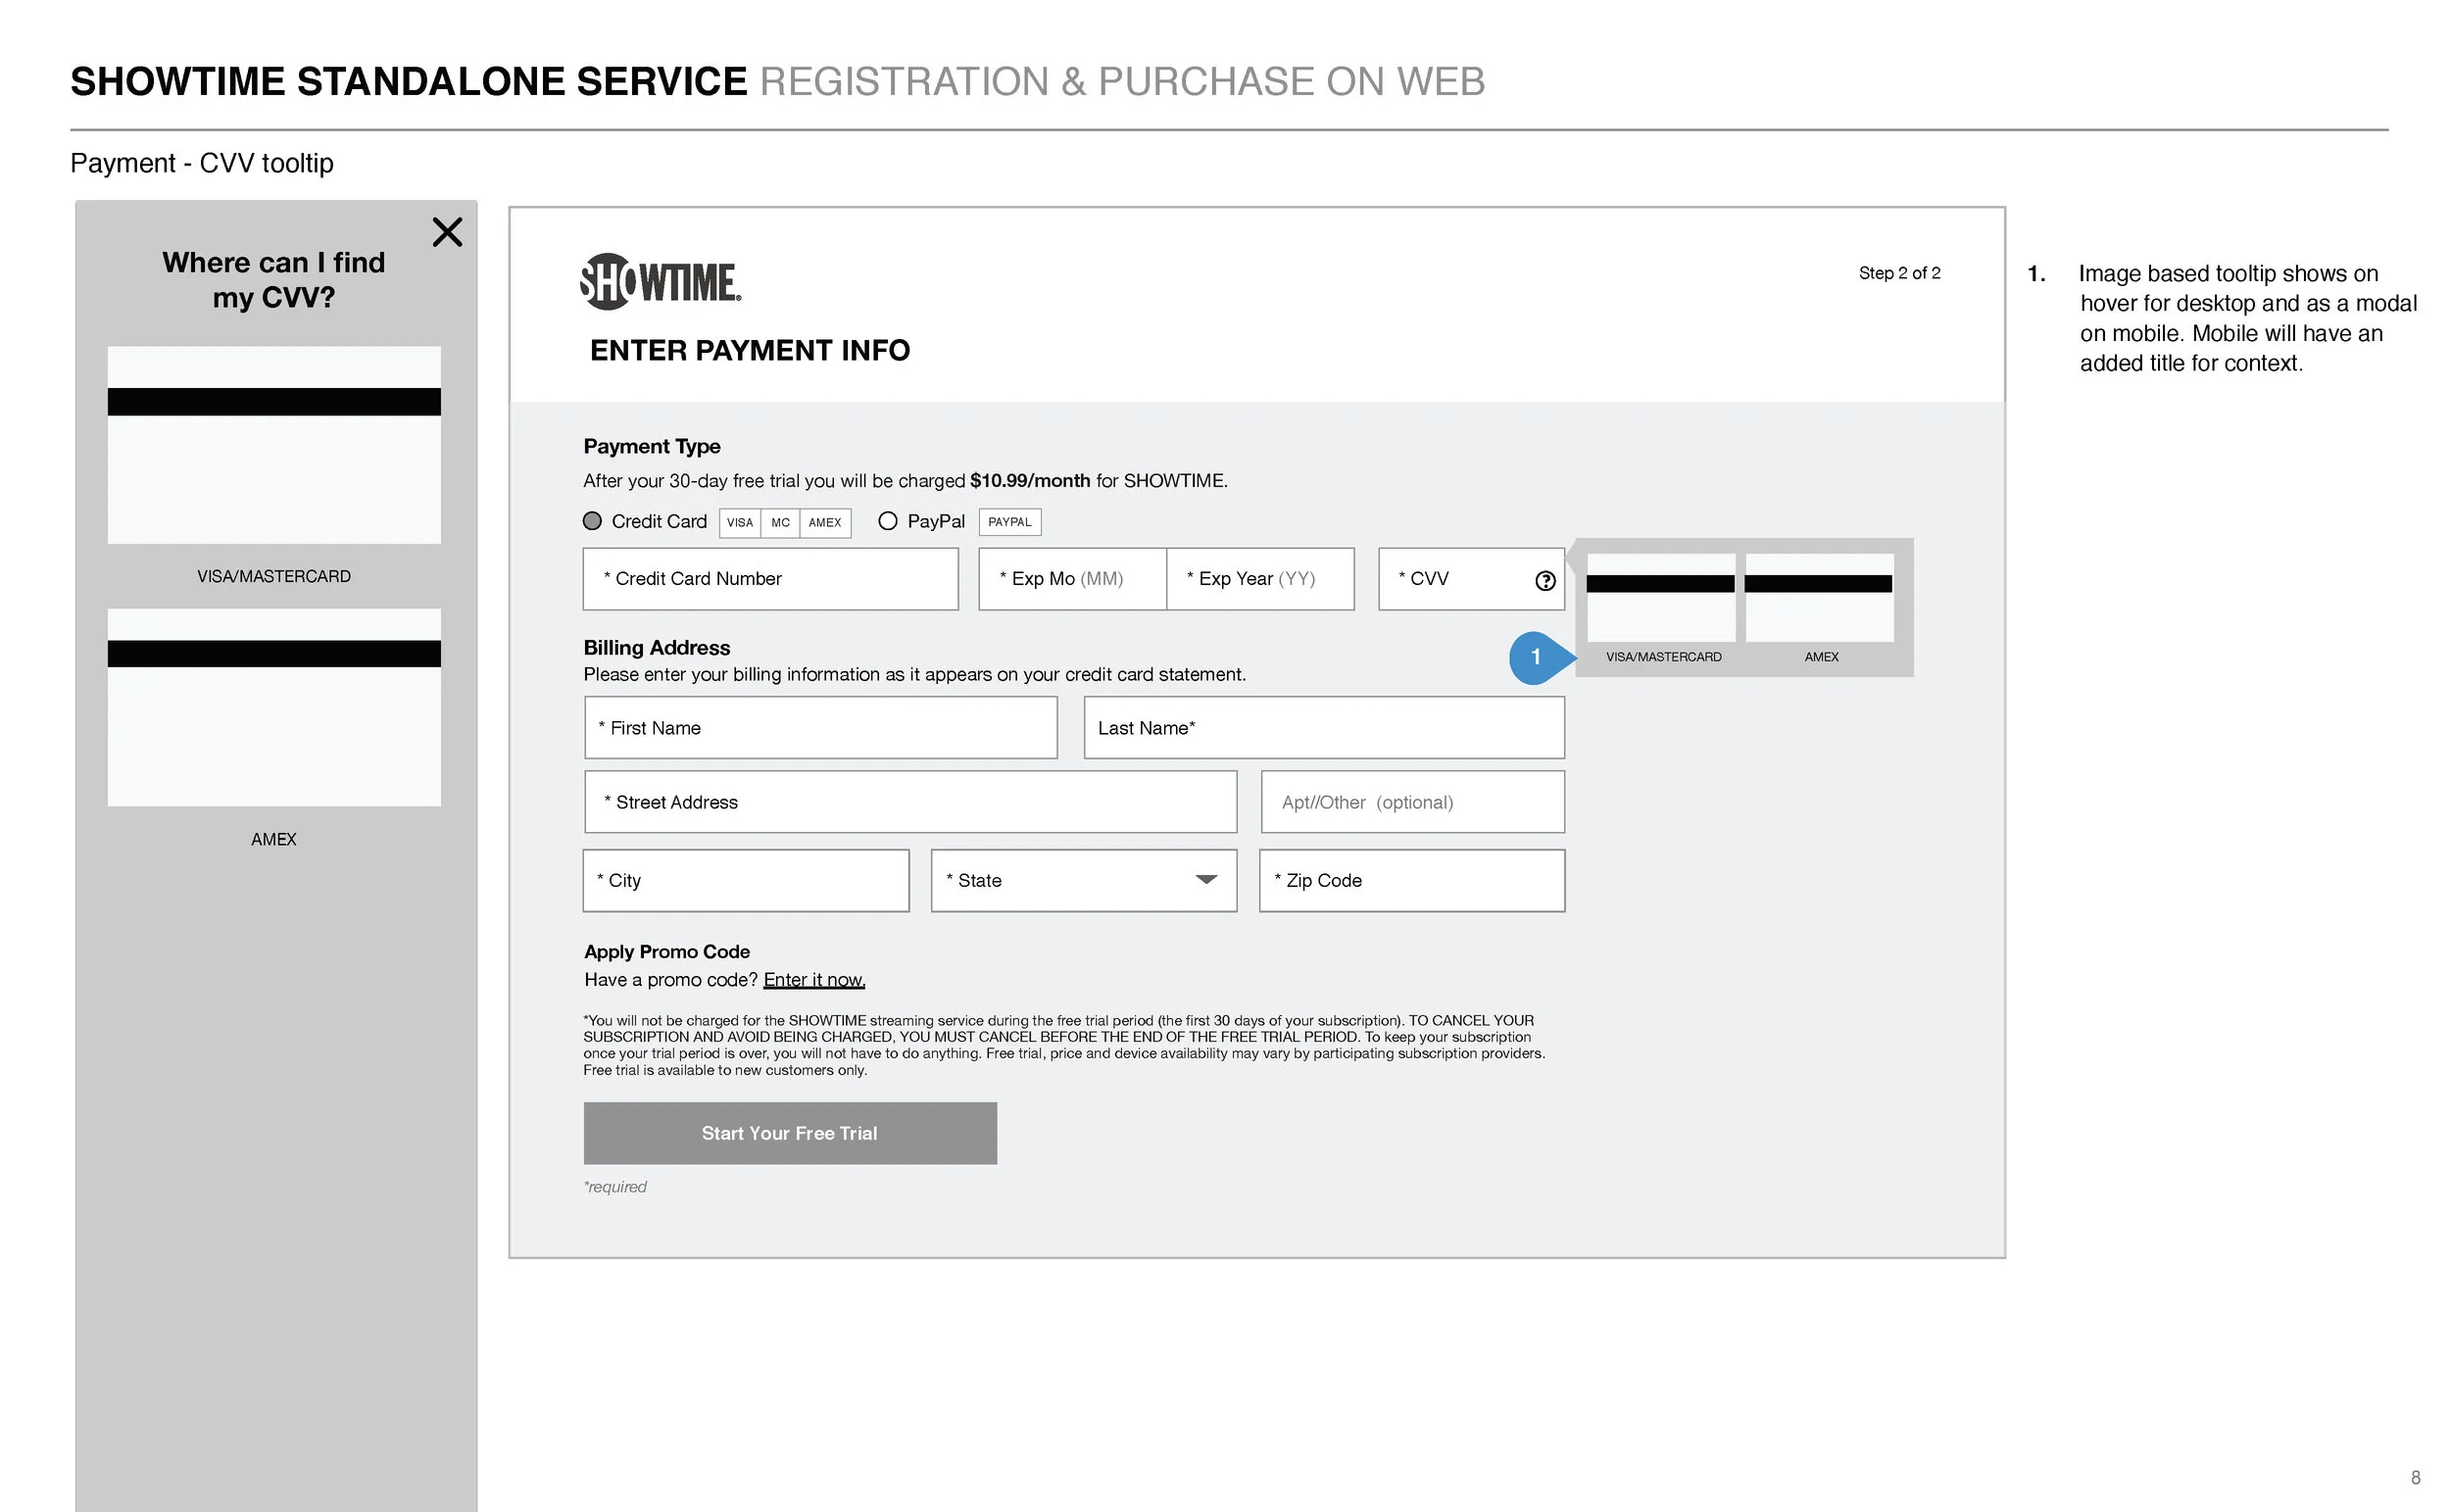This screenshot has height=1512, width=2450.
Task: Click the MC card badge
Action: 780,523
